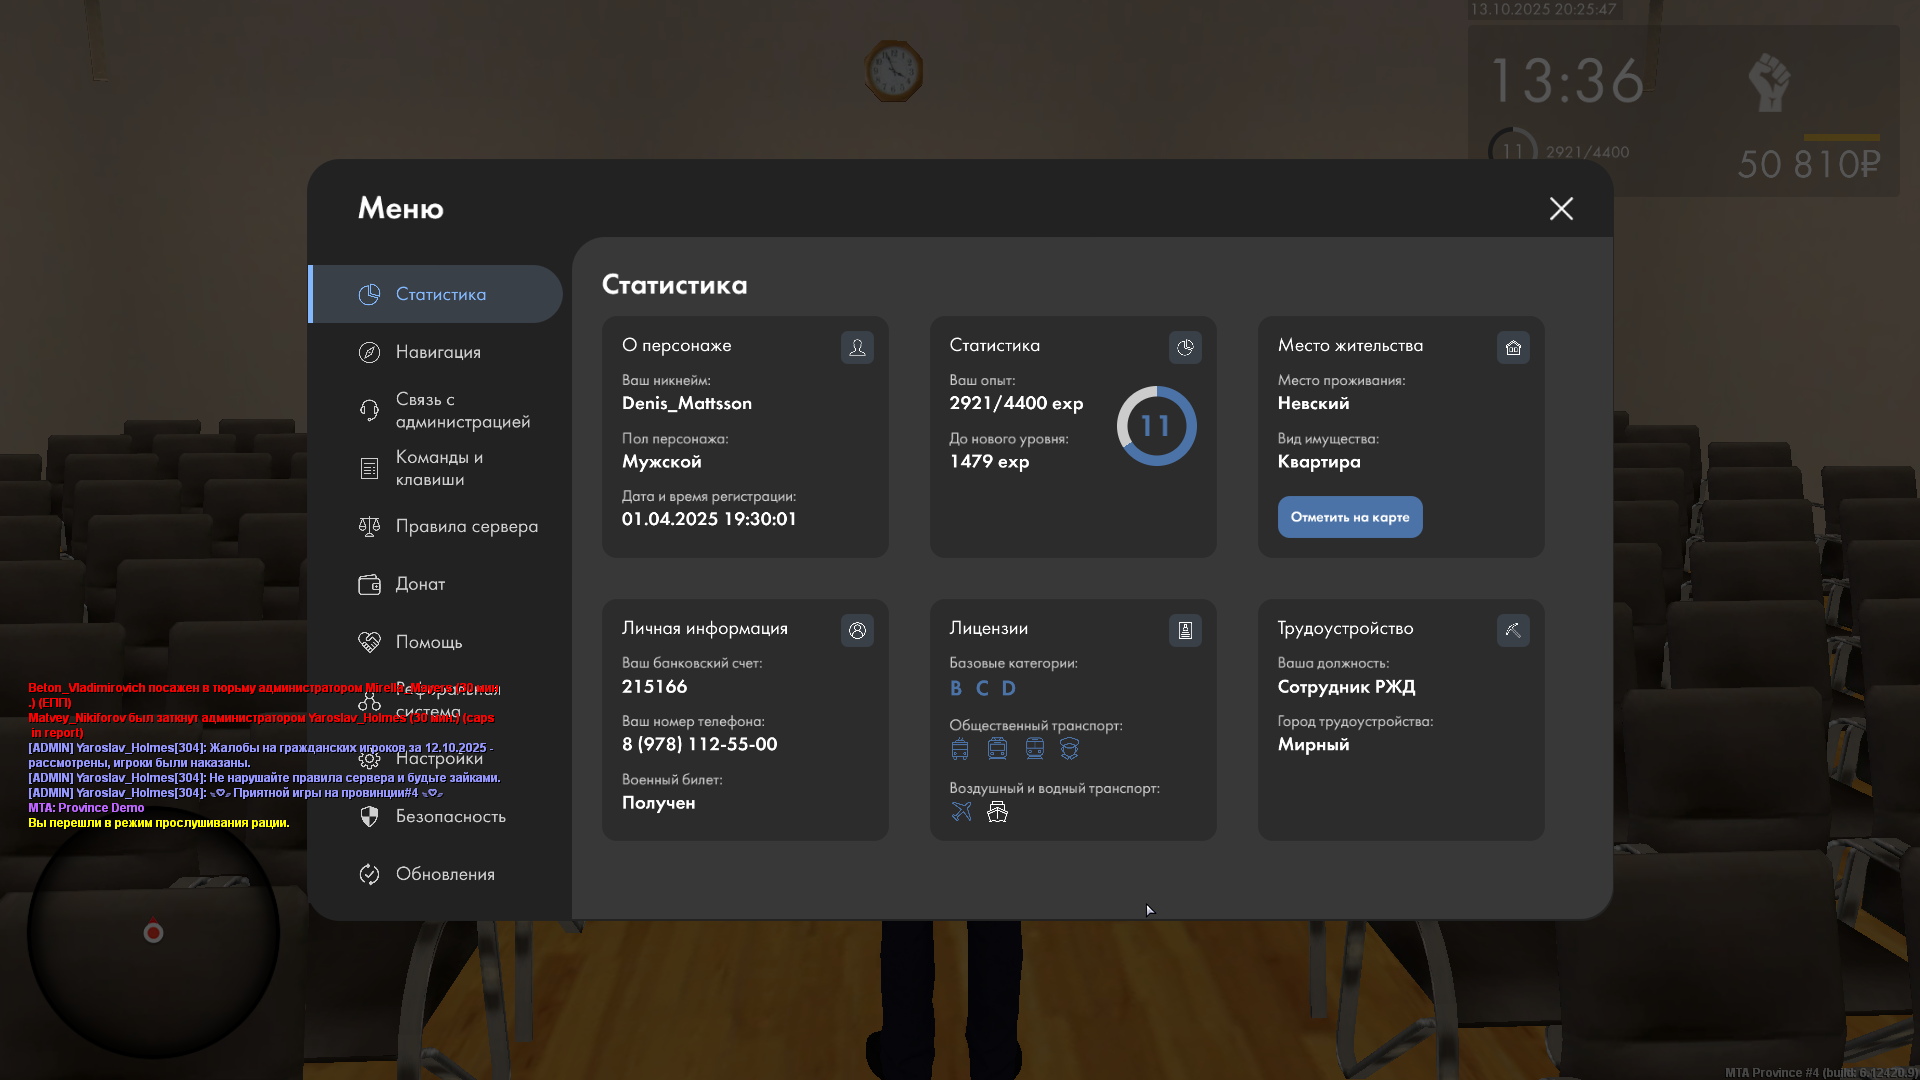This screenshot has width=1920, height=1080.
Task: Open the Помощь section
Action: point(428,643)
